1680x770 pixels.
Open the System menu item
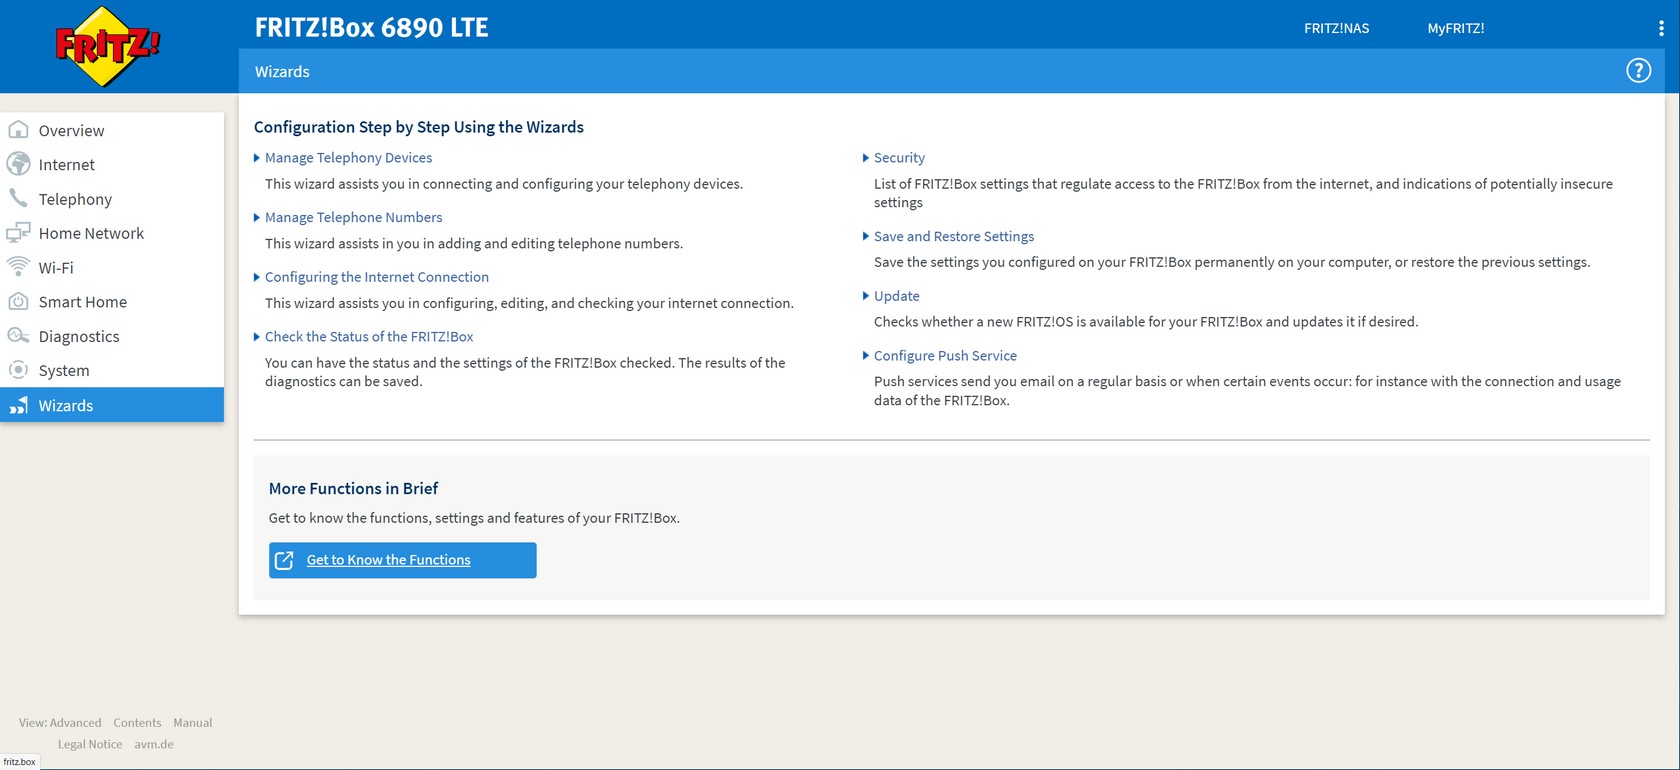pyautogui.click(x=112, y=370)
